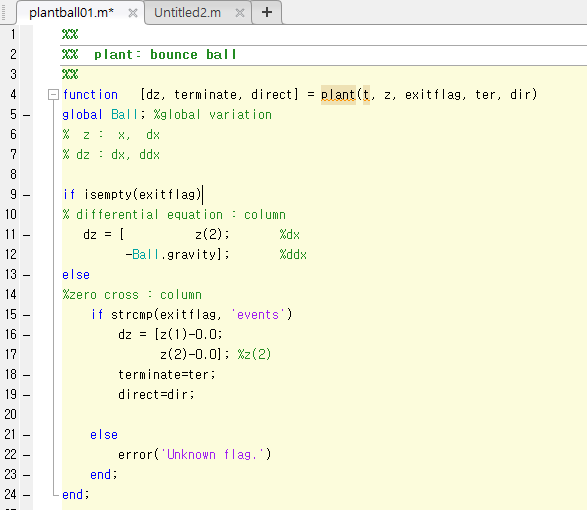Screen dimensions: 587x510
Task: Click the 'else' keyword on line 21
Action: 104,435
